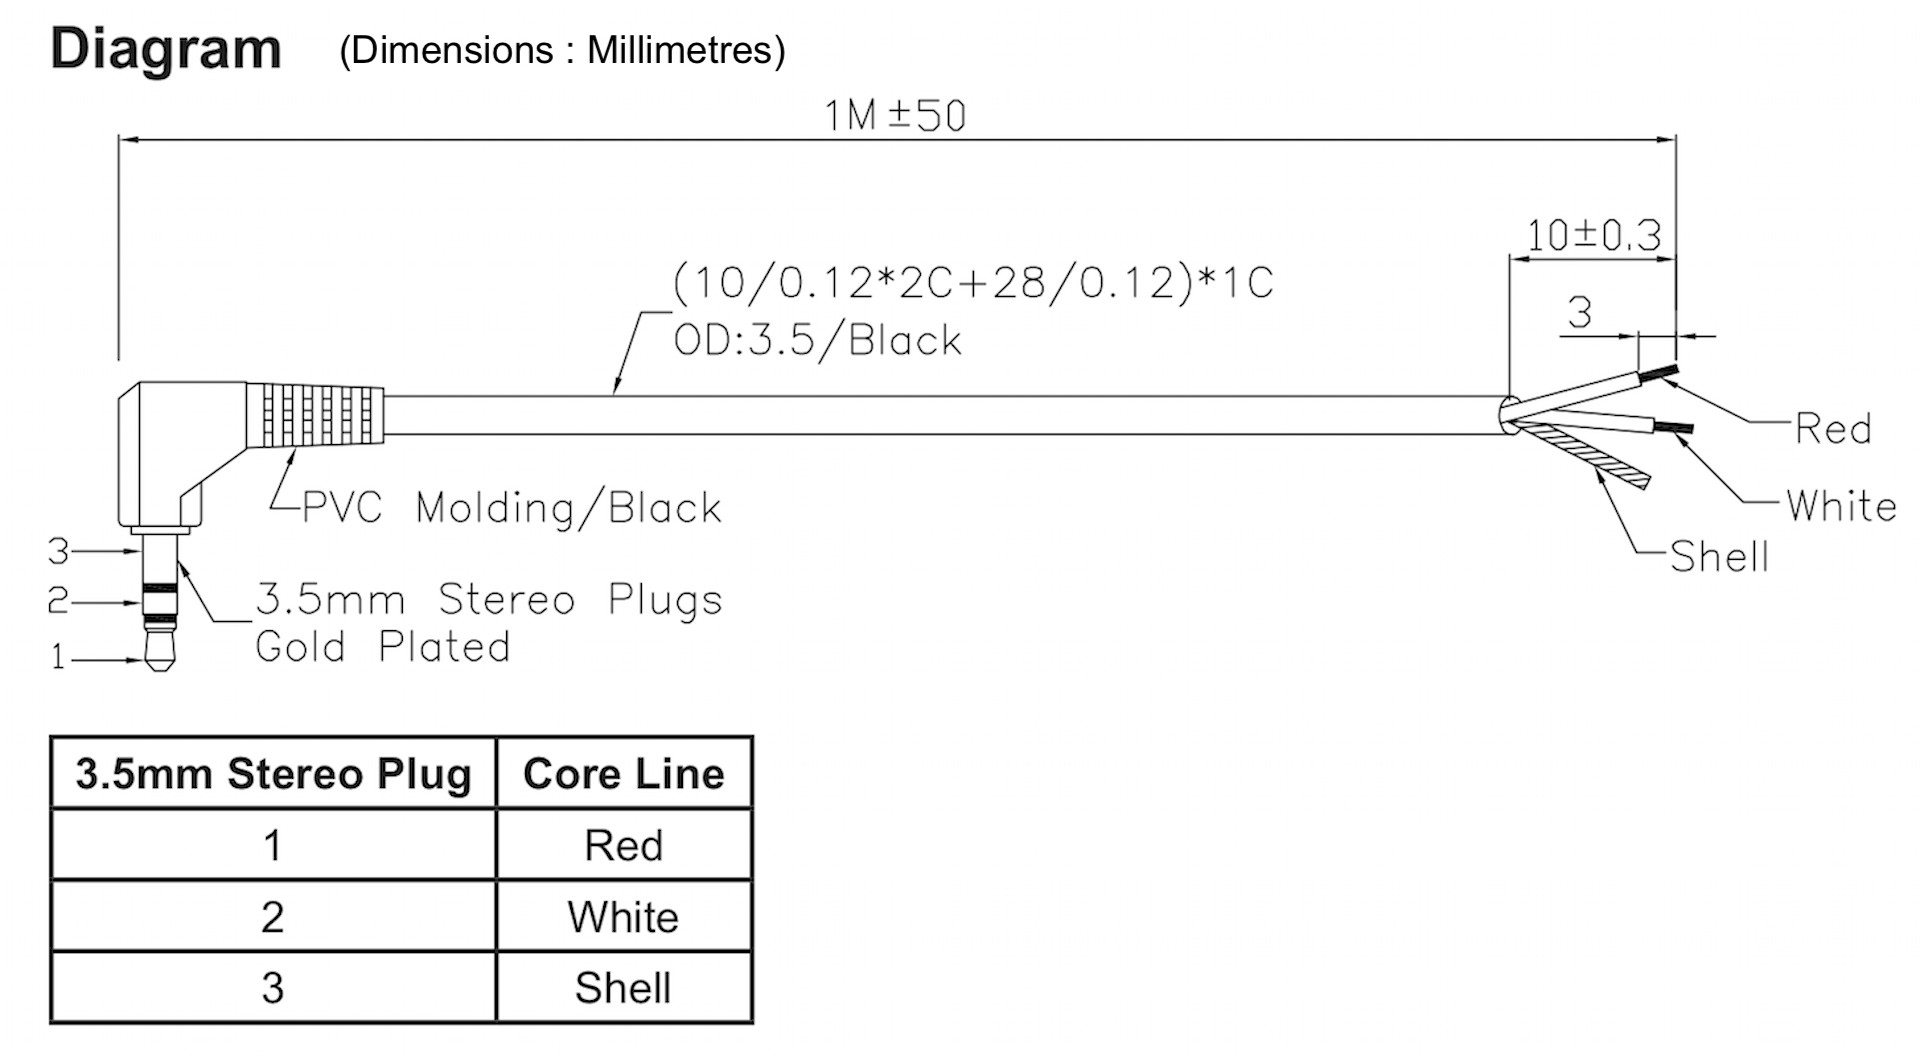Click the 'White' cell in the table
Screen dimensions: 1920x1062
[x=624, y=916]
